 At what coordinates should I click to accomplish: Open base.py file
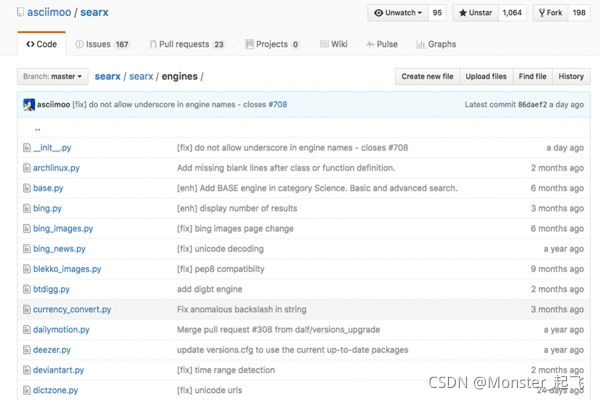pyautogui.click(x=48, y=188)
